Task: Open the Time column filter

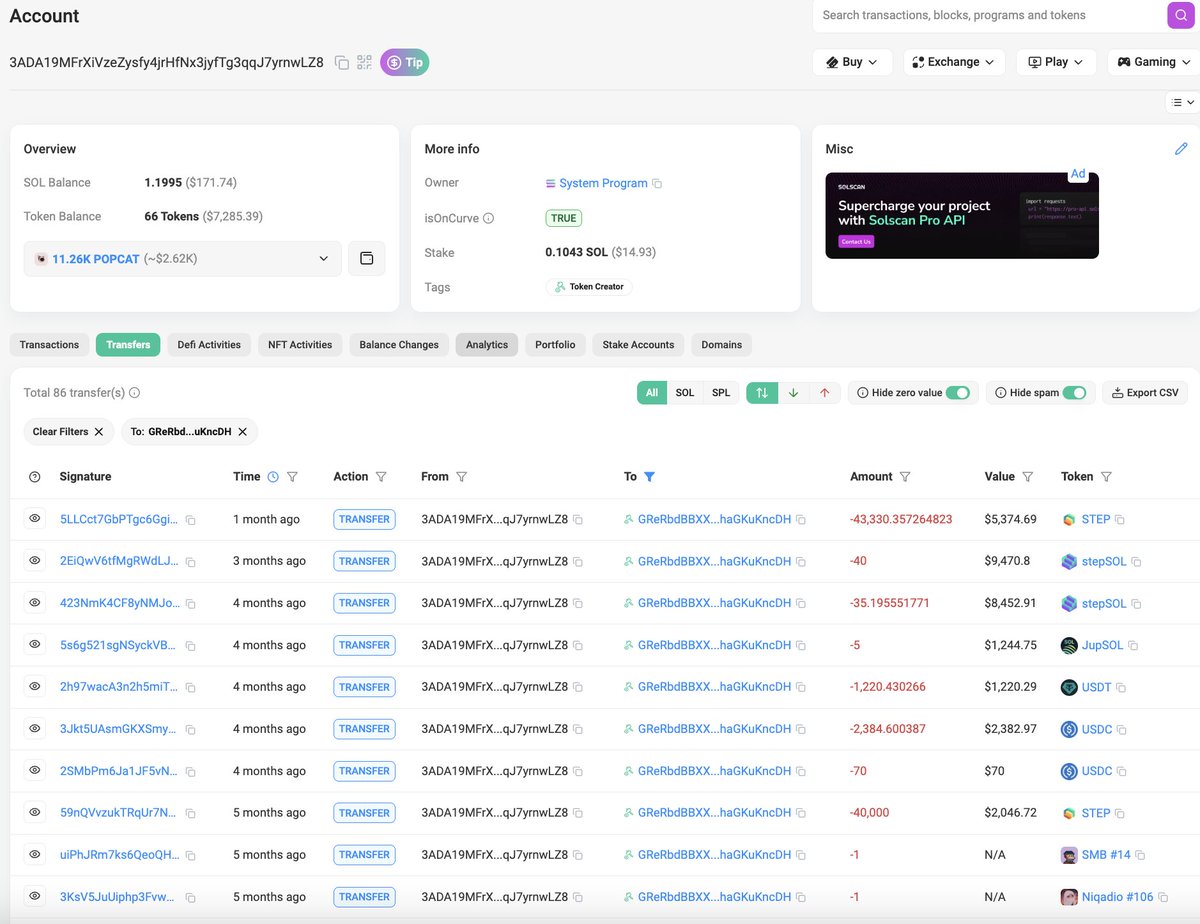Action: pos(292,477)
